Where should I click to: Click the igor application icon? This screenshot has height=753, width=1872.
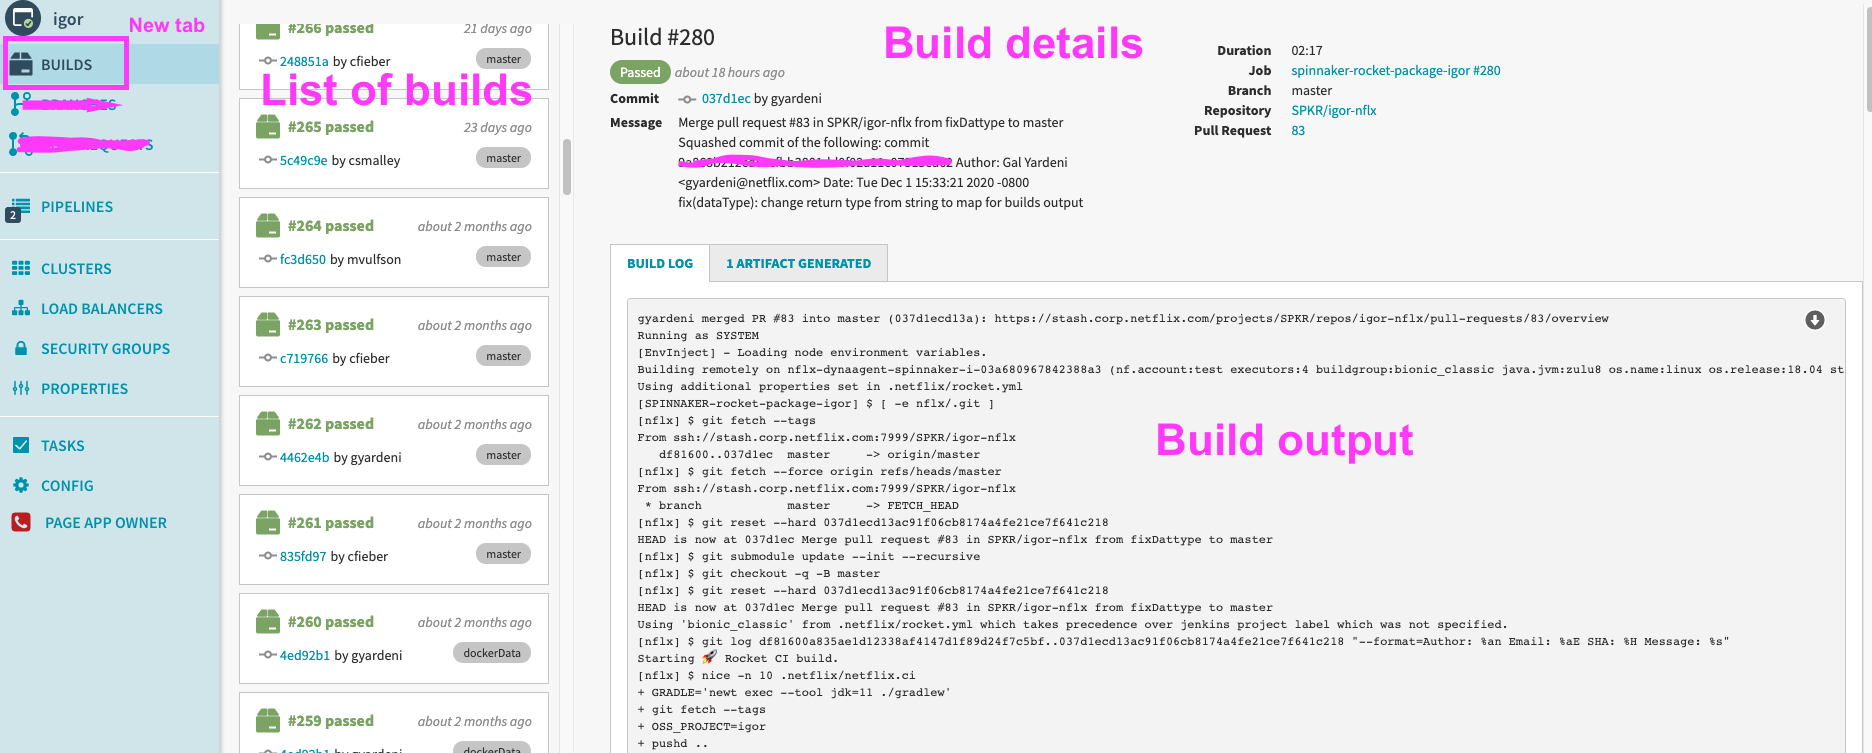click(23, 18)
